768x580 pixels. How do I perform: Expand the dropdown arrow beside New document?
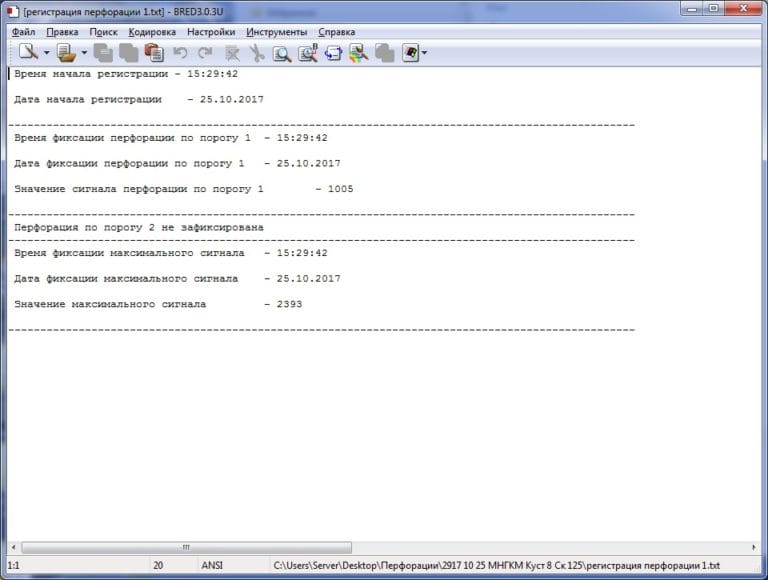point(47,52)
